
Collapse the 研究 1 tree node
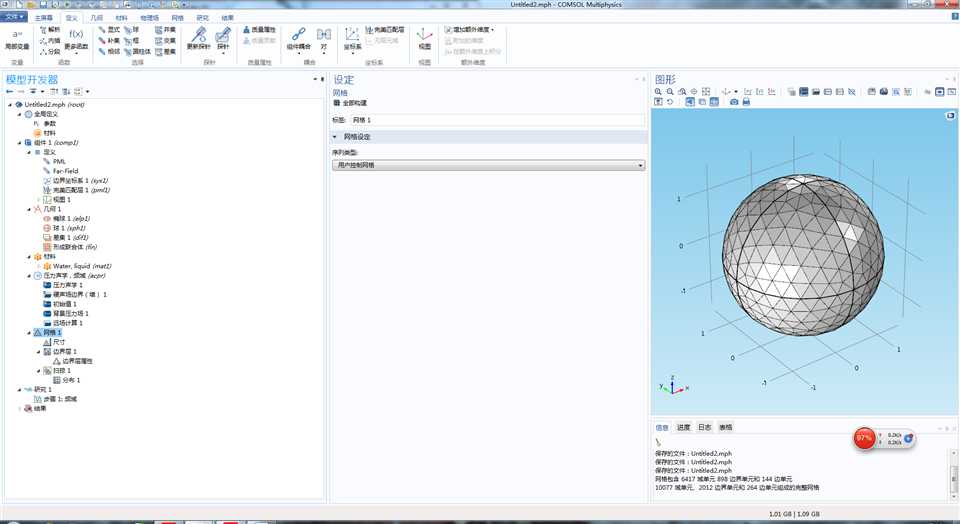(20, 389)
